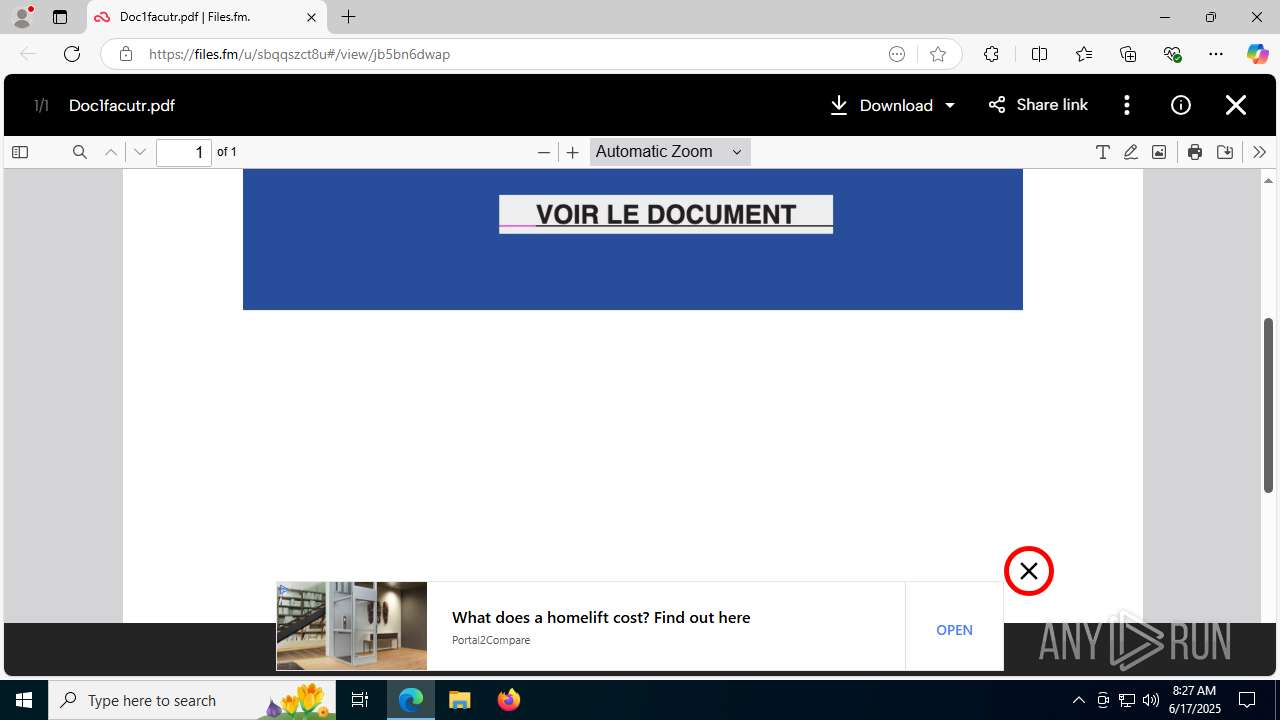1280x720 pixels.
Task: Add page to favorites star icon
Action: [937, 54]
